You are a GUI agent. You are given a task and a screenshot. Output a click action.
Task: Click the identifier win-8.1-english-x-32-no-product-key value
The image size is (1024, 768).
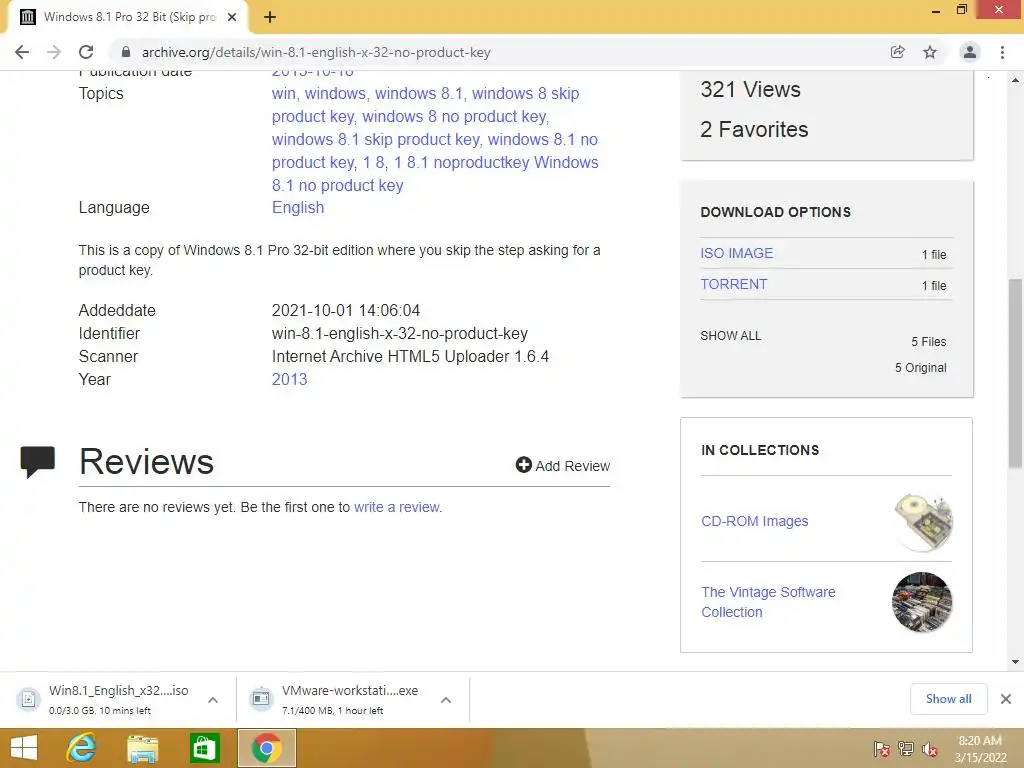pyautogui.click(x=400, y=334)
